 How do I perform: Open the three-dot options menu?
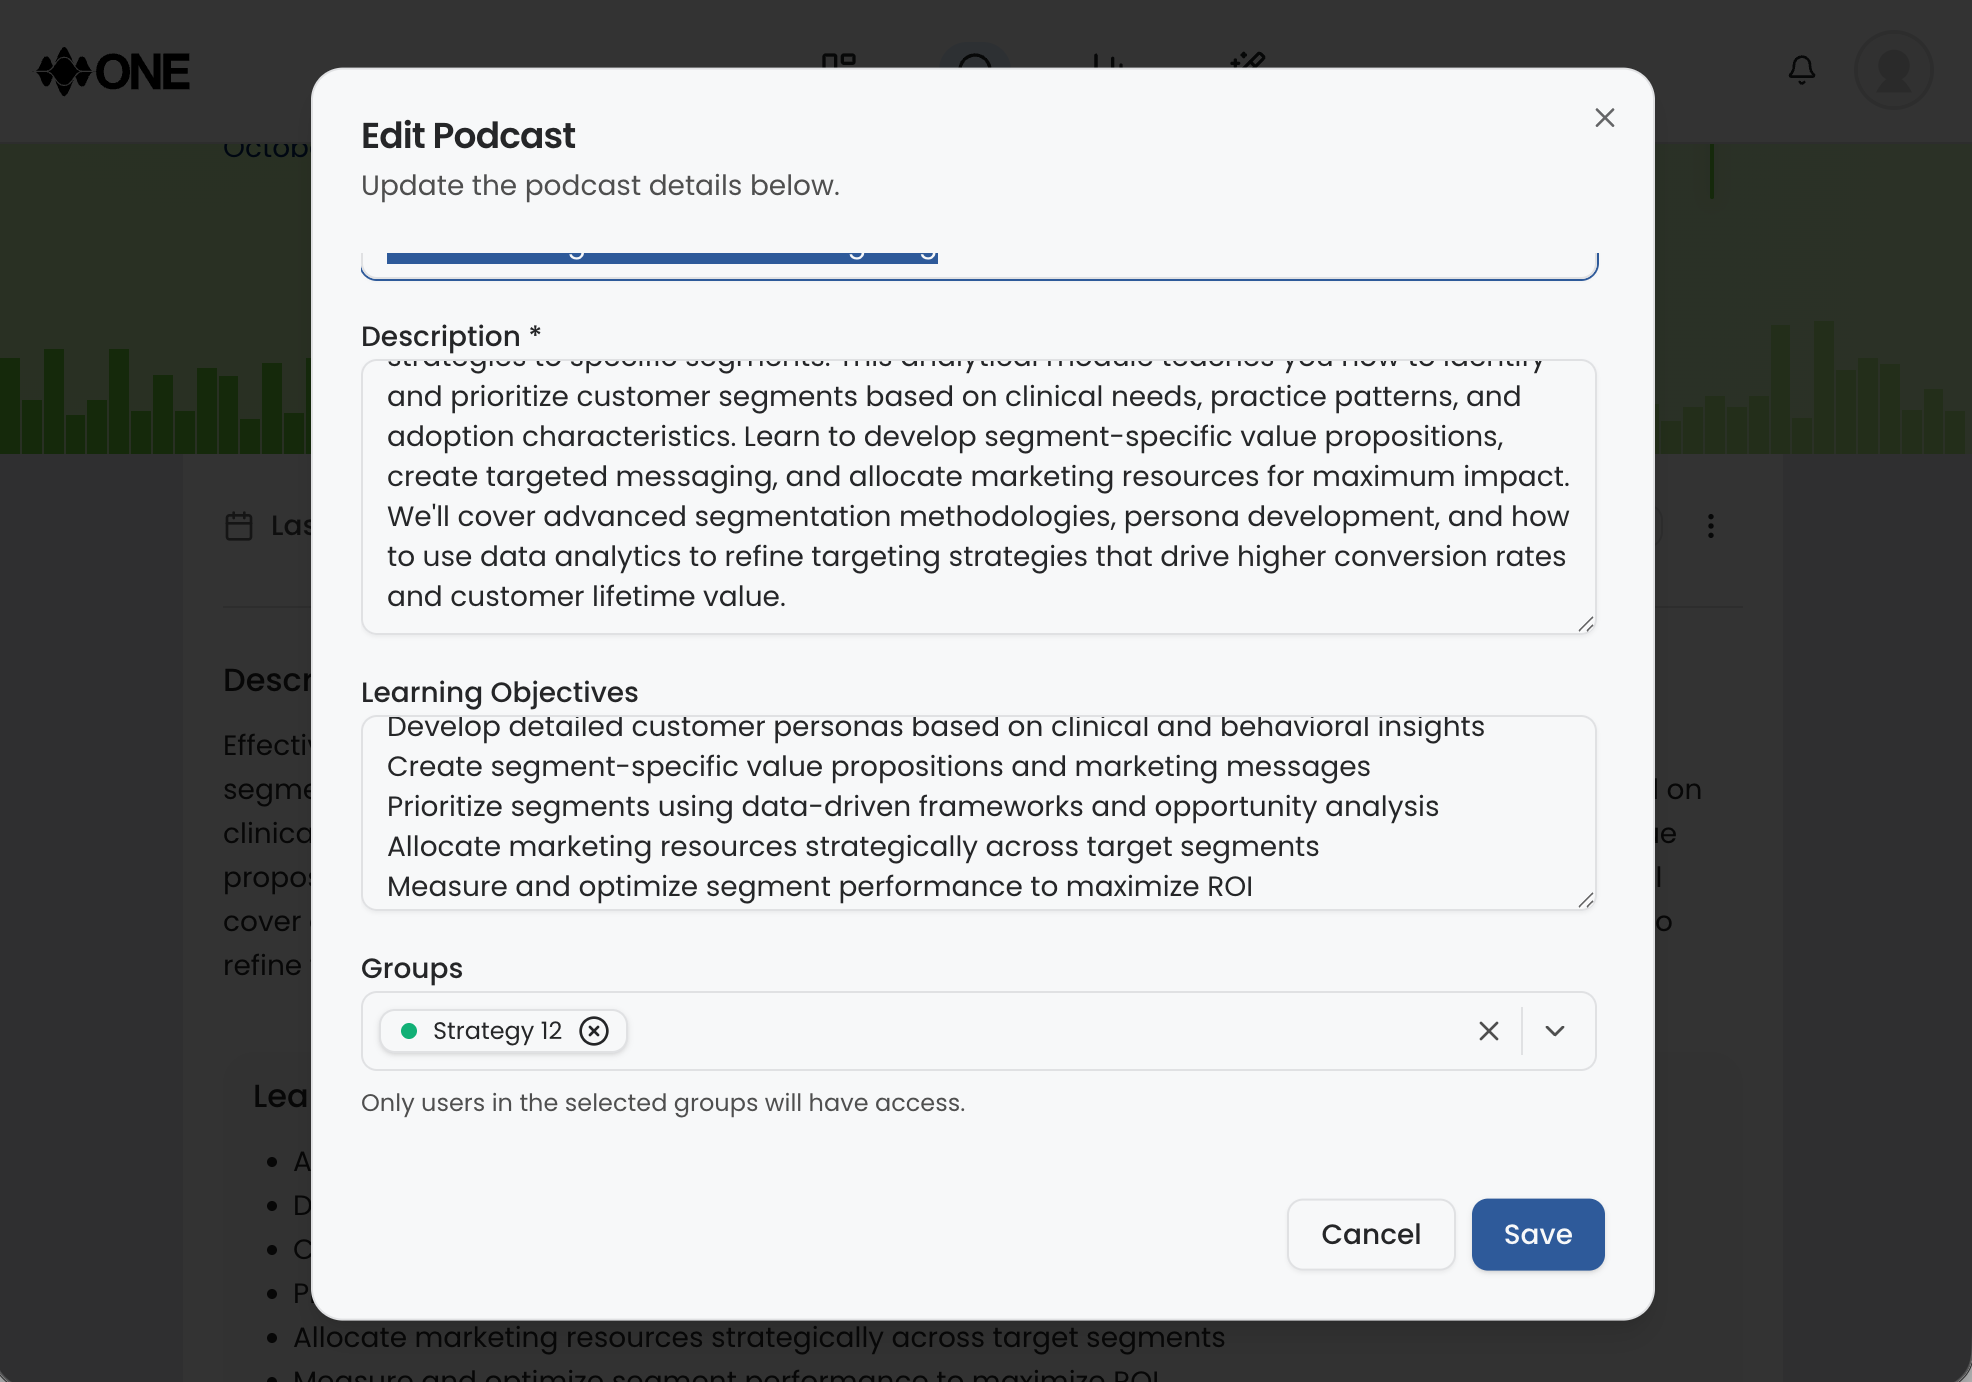click(x=1711, y=526)
